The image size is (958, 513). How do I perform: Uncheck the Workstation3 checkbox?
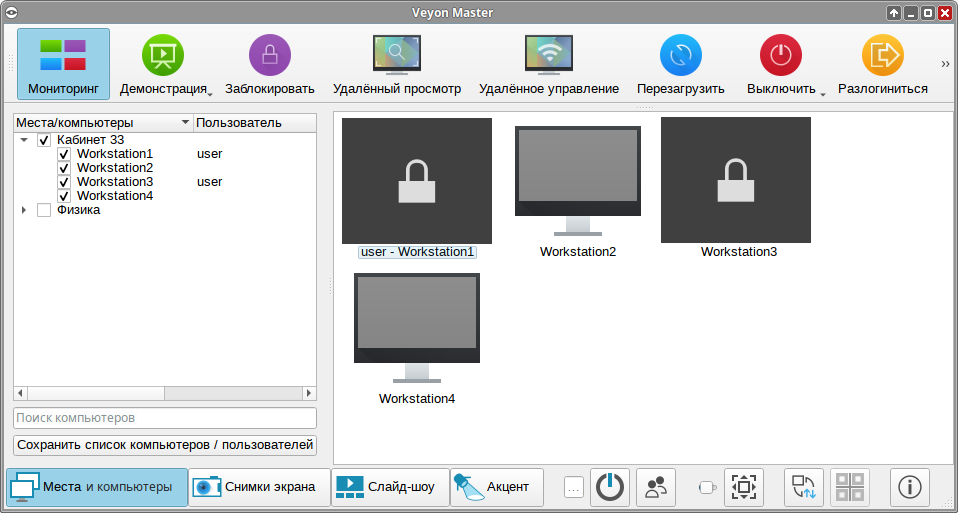pyautogui.click(x=64, y=182)
